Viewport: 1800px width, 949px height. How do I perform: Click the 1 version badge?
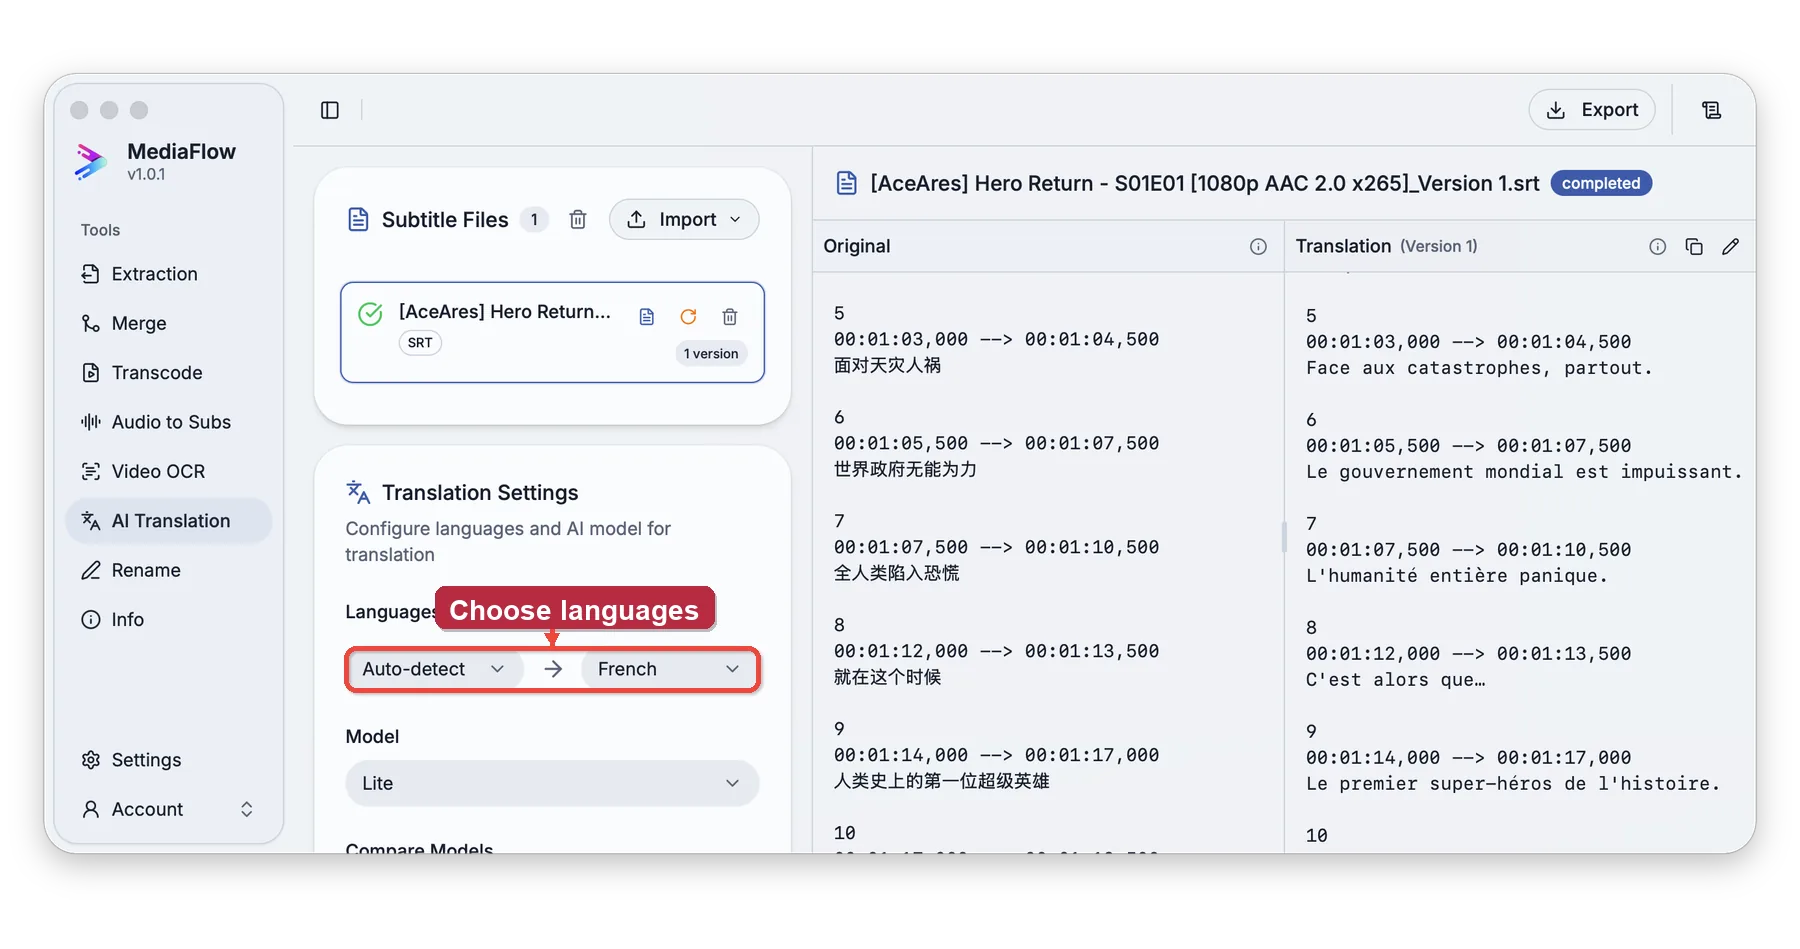click(711, 354)
